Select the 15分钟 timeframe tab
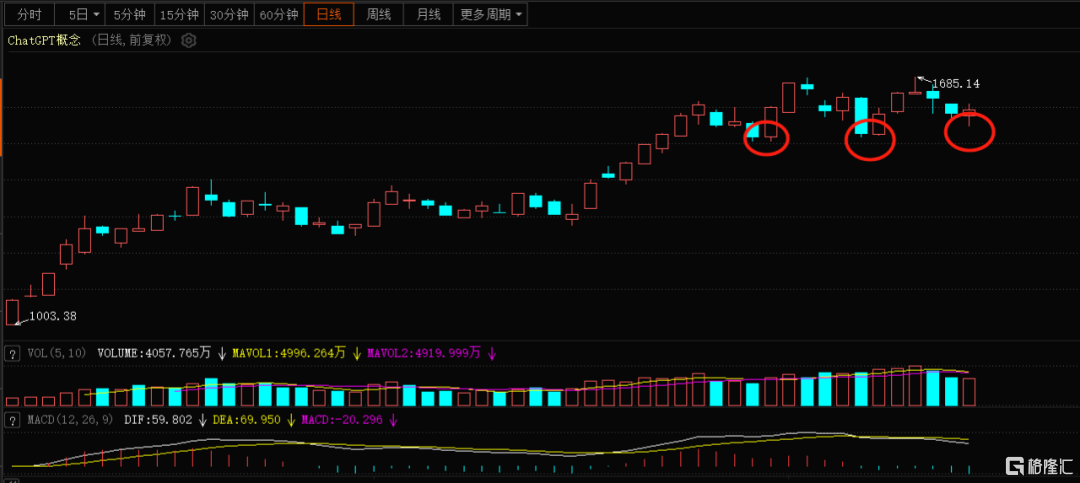Screen dimensions: 1080x483 [179, 14]
